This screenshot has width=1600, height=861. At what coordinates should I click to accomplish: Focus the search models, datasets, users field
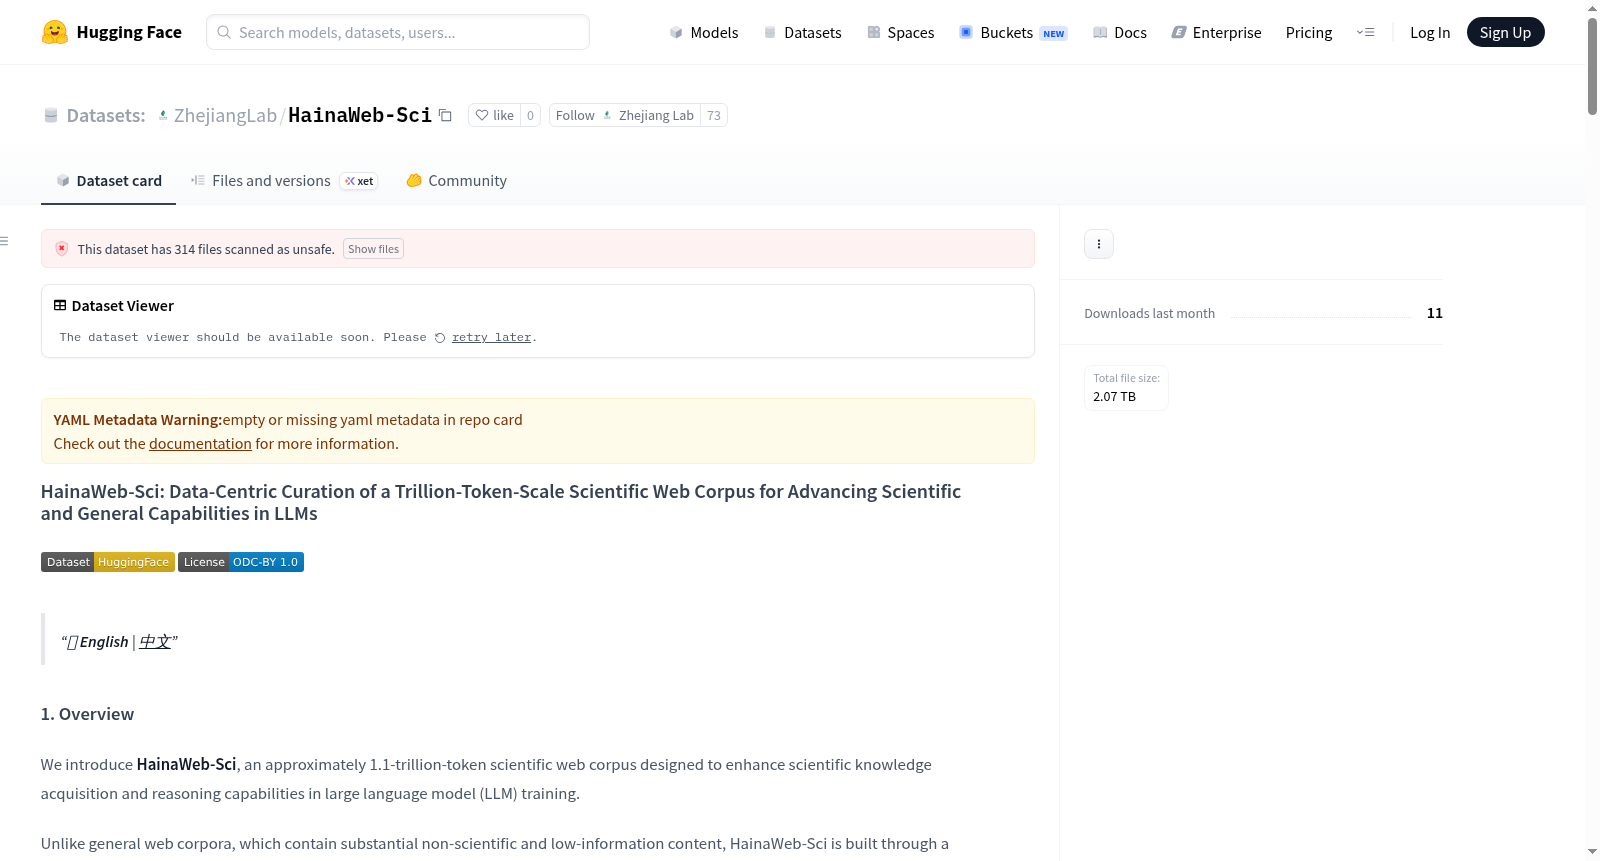click(398, 32)
